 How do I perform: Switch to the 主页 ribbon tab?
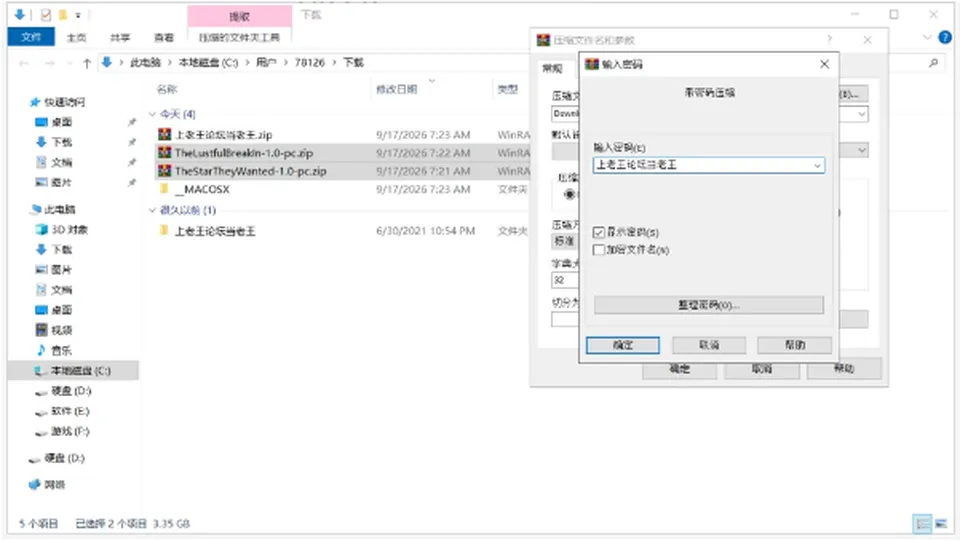77,38
